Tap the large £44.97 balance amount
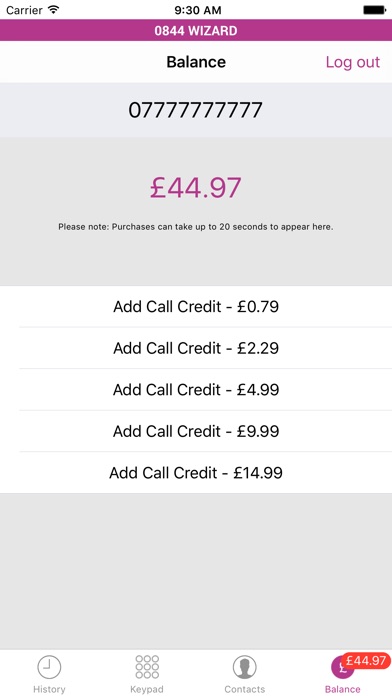This screenshot has height=696, width=392. (x=196, y=187)
